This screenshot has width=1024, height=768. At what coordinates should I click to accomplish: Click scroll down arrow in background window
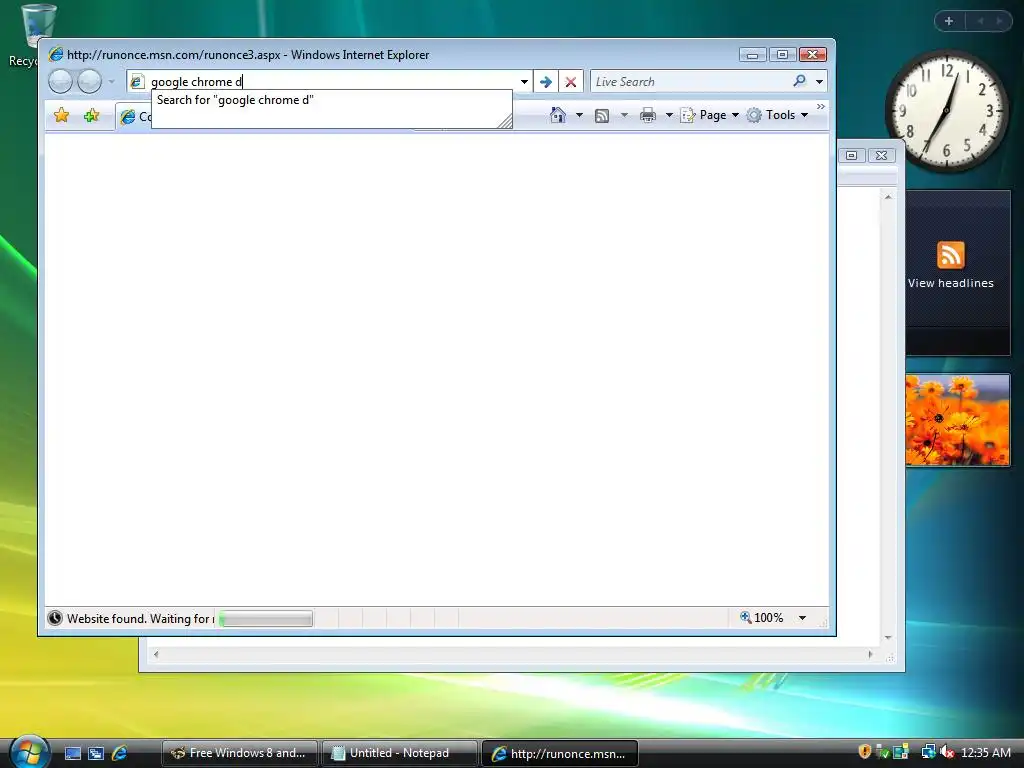coord(888,637)
